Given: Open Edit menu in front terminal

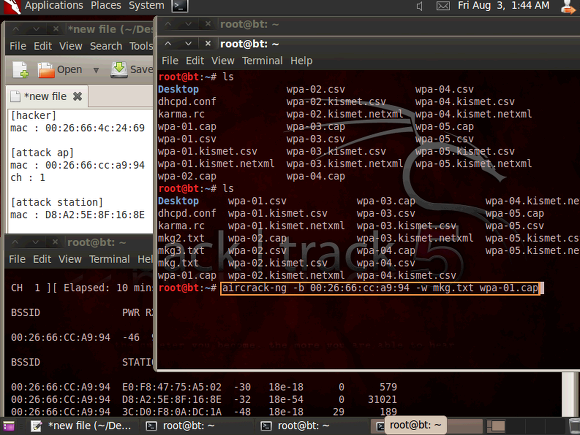Looking at the screenshot, I should tap(195, 61).
